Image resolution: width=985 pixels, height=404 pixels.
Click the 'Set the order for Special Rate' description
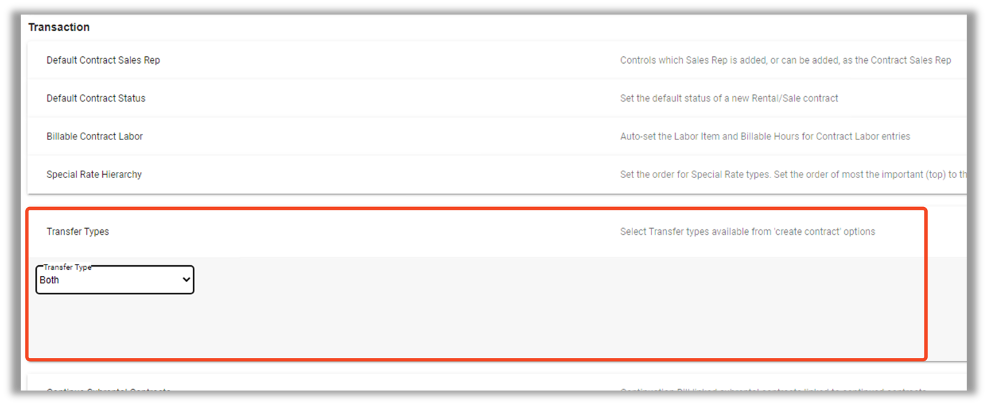[790, 174]
